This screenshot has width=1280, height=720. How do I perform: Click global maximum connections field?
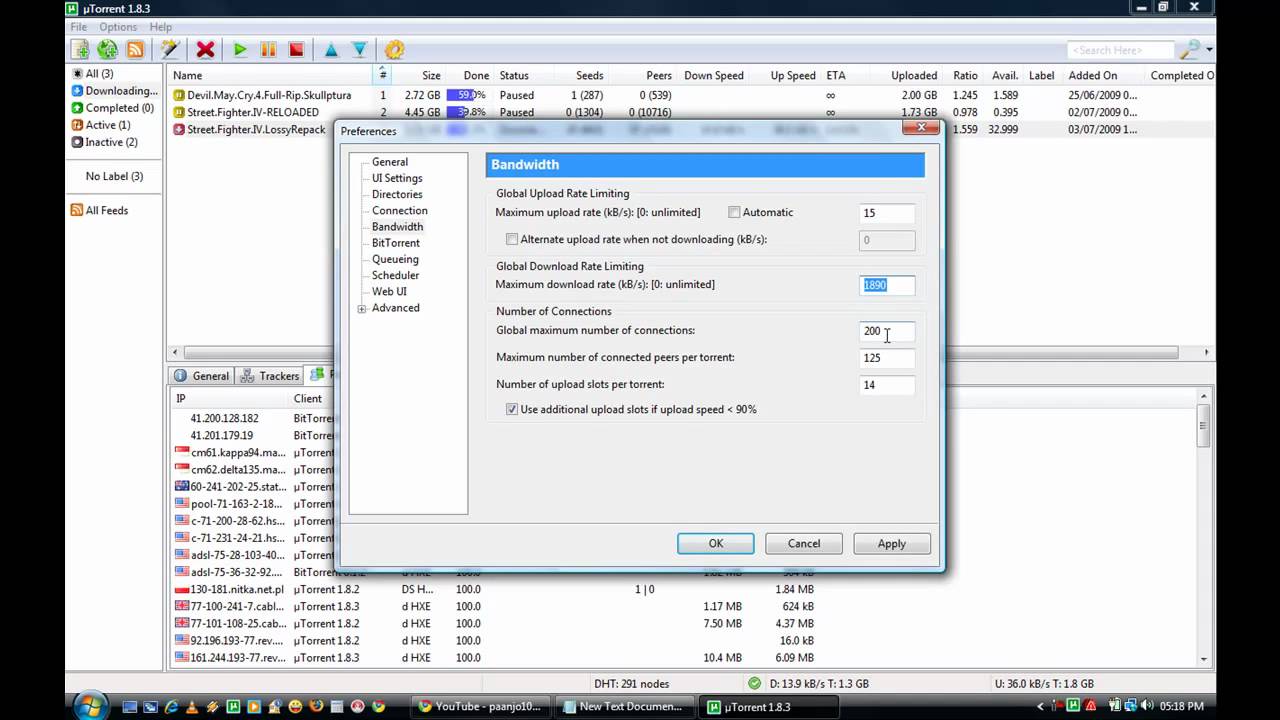(887, 331)
